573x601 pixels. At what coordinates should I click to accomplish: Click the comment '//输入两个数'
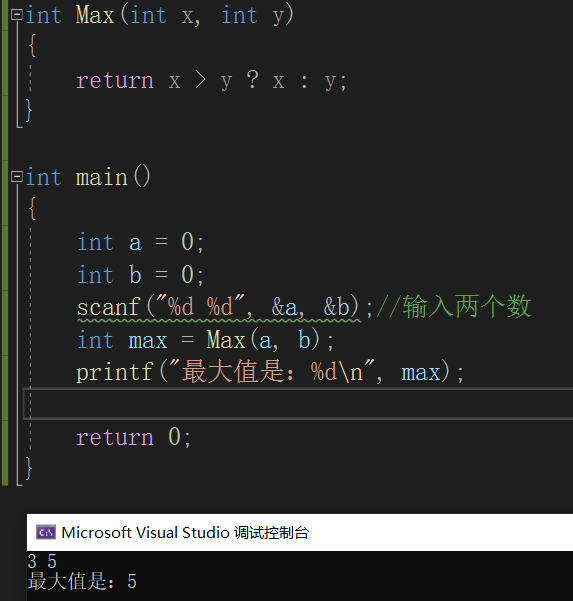(454, 307)
